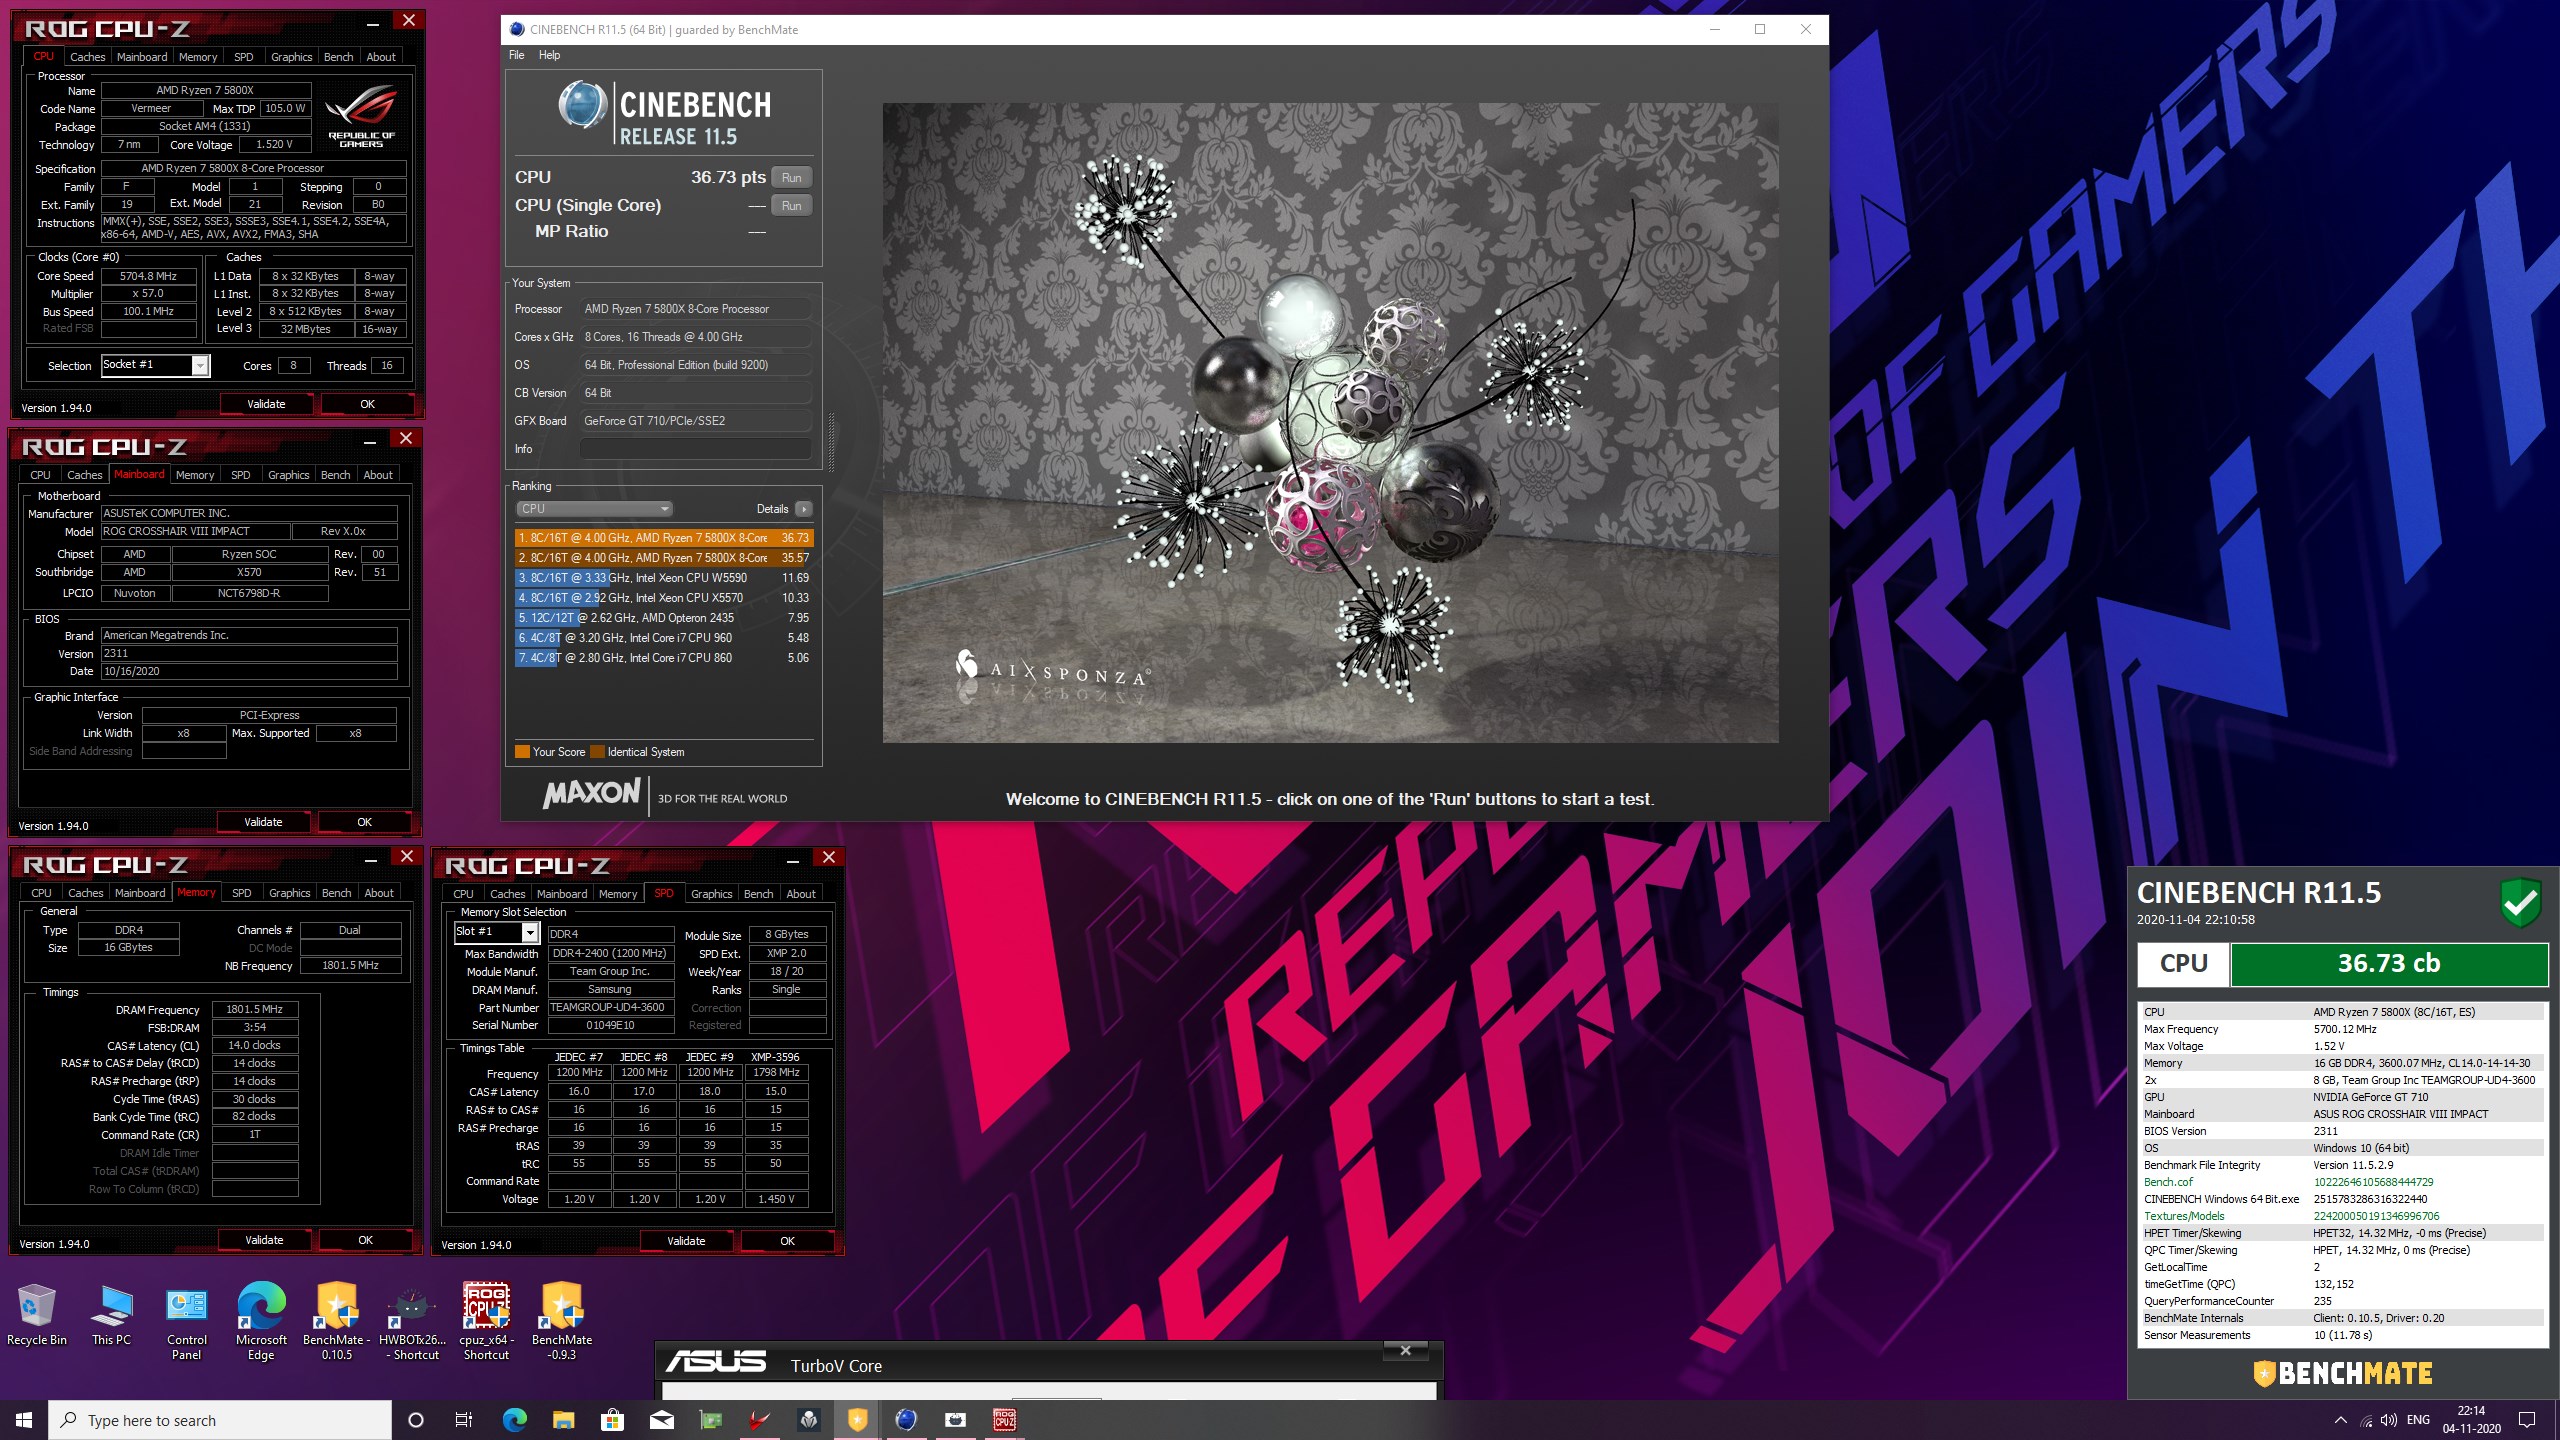Open the notification center icon

point(2527,1420)
